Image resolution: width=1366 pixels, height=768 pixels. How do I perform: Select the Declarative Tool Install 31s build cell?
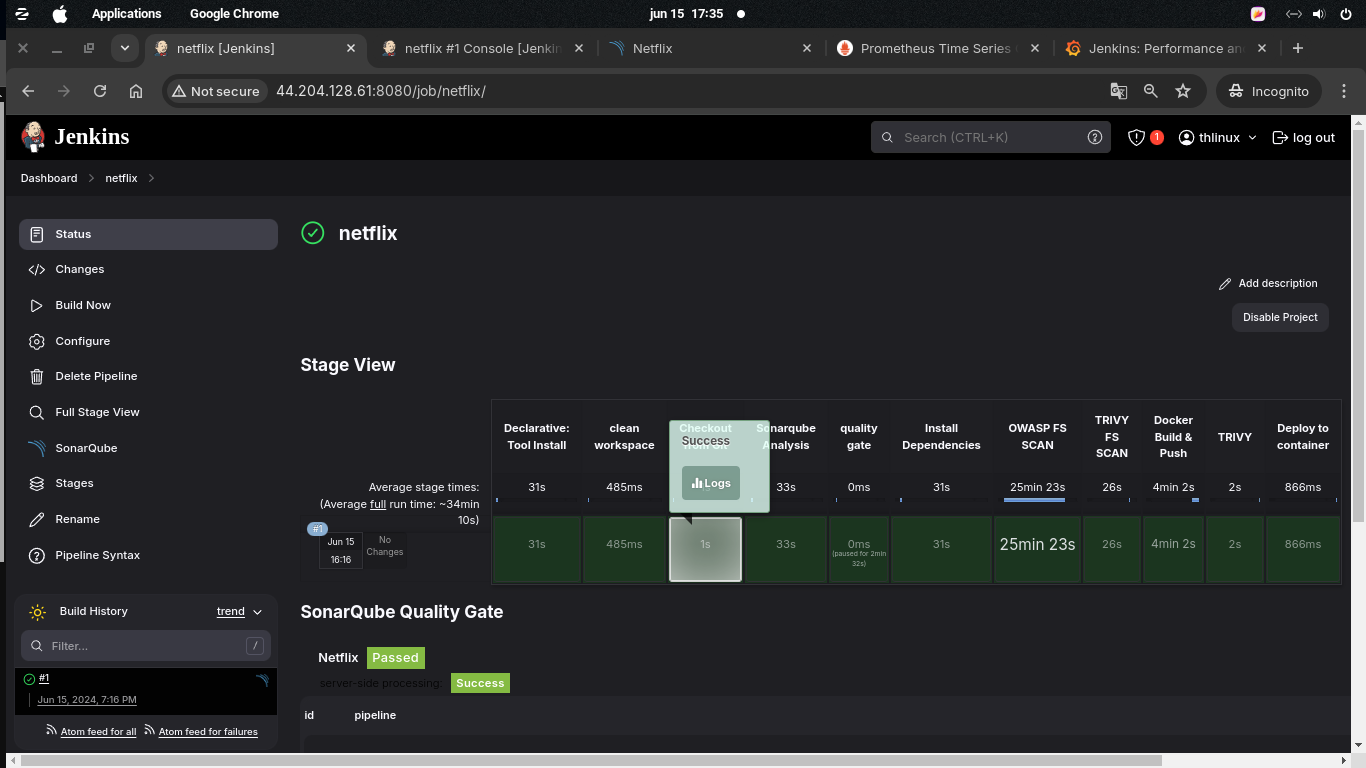pyautogui.click(x=537, y=549)
